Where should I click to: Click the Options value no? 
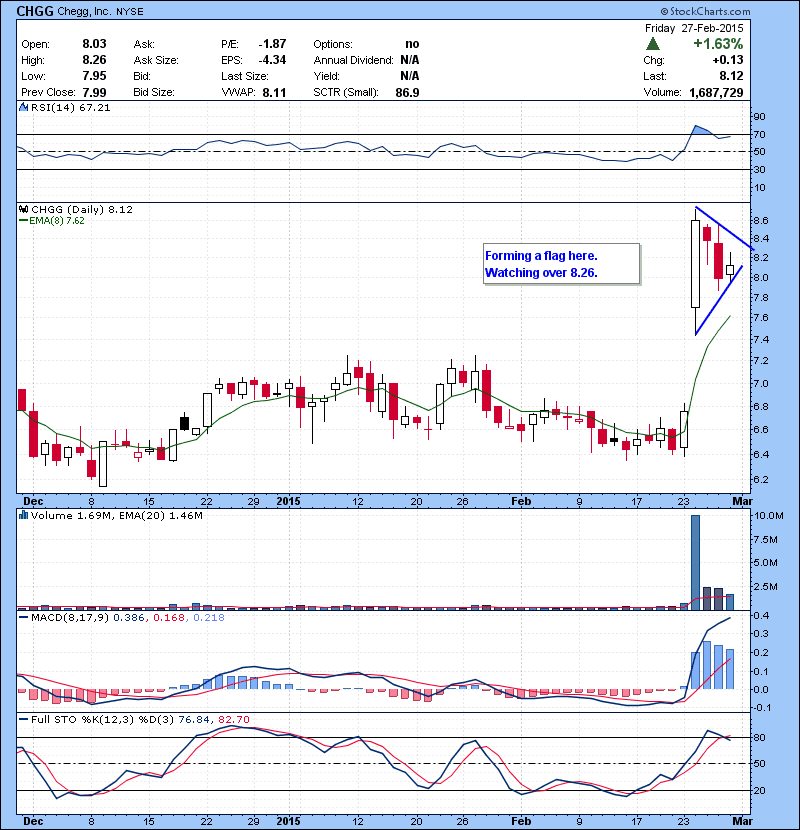(412, 44)
